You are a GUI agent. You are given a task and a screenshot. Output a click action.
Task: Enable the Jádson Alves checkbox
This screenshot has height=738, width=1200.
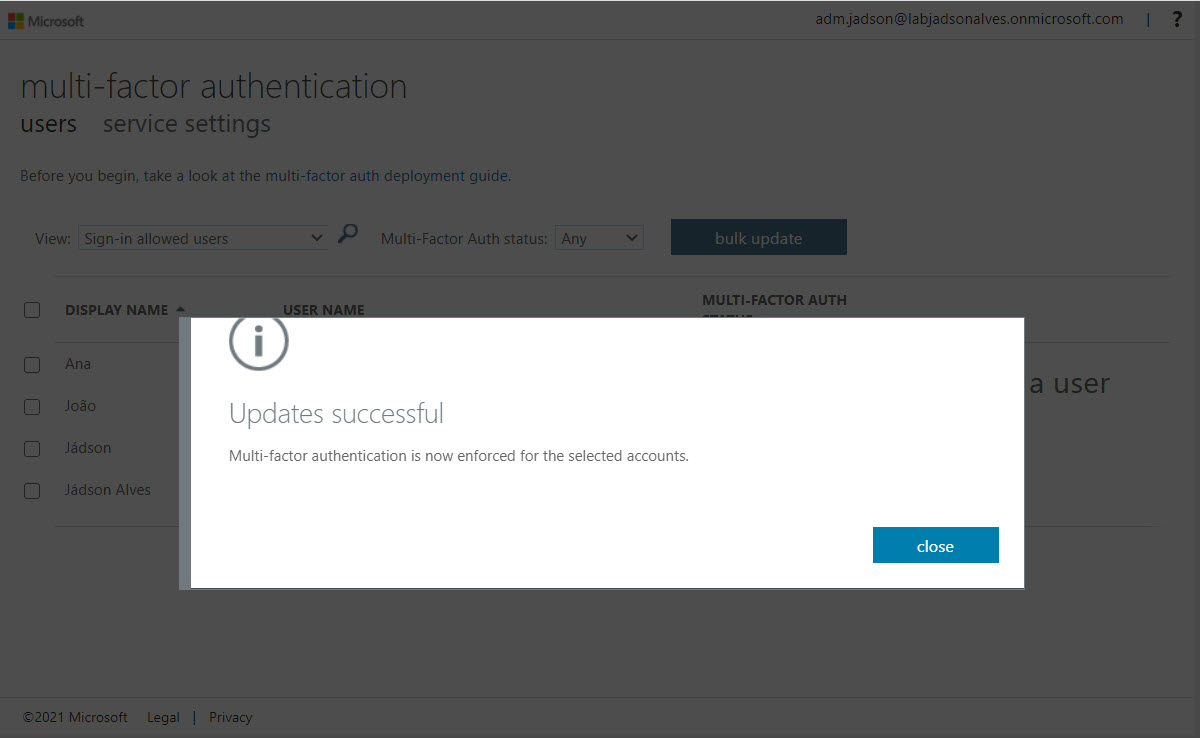(x=32, y=491)
